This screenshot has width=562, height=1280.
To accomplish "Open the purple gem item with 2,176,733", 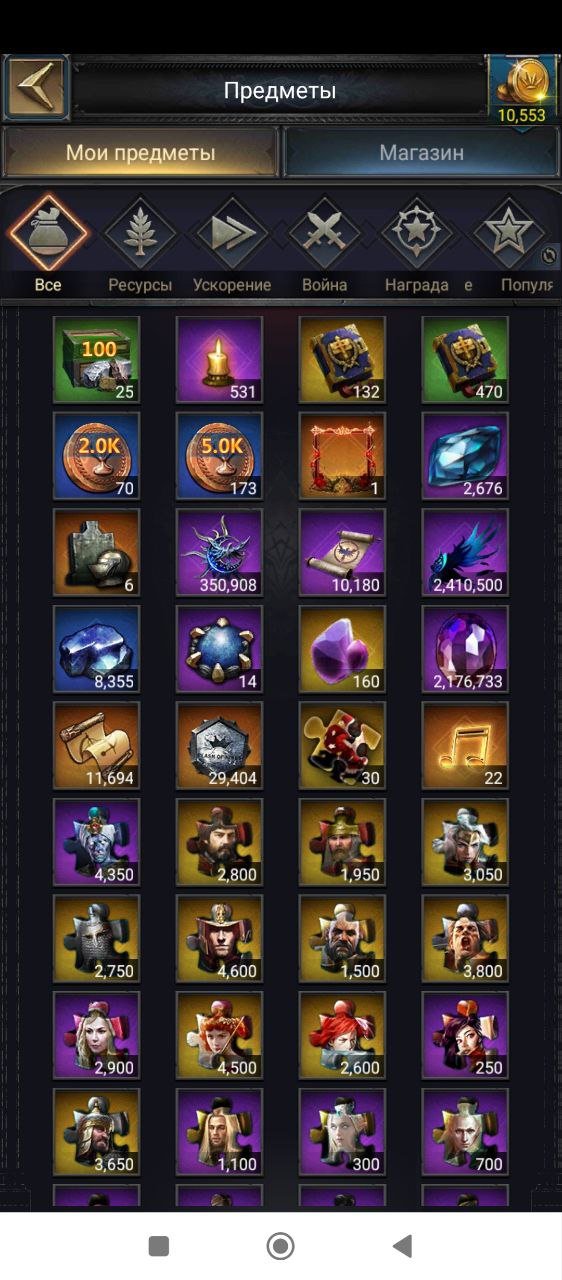I will pos(465,649).
